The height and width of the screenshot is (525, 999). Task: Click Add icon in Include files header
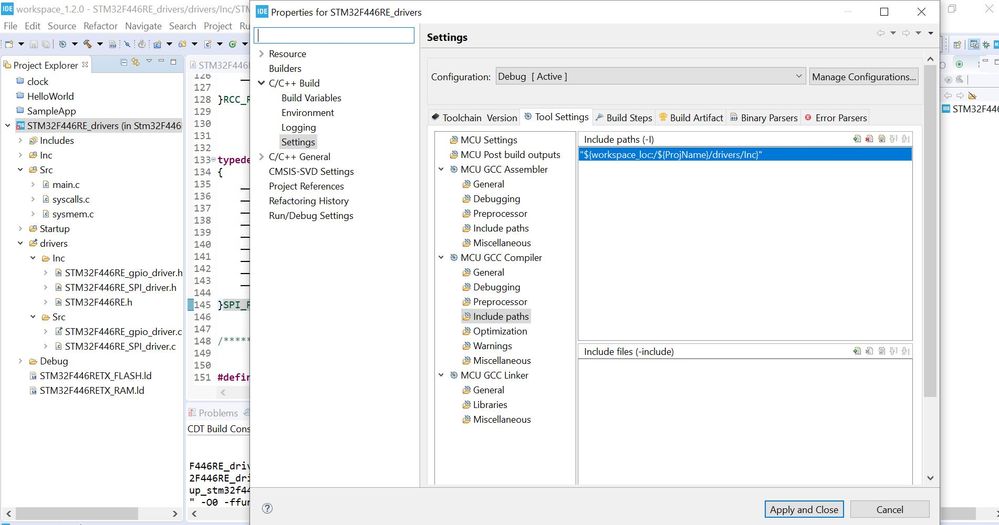coord(857,351)
